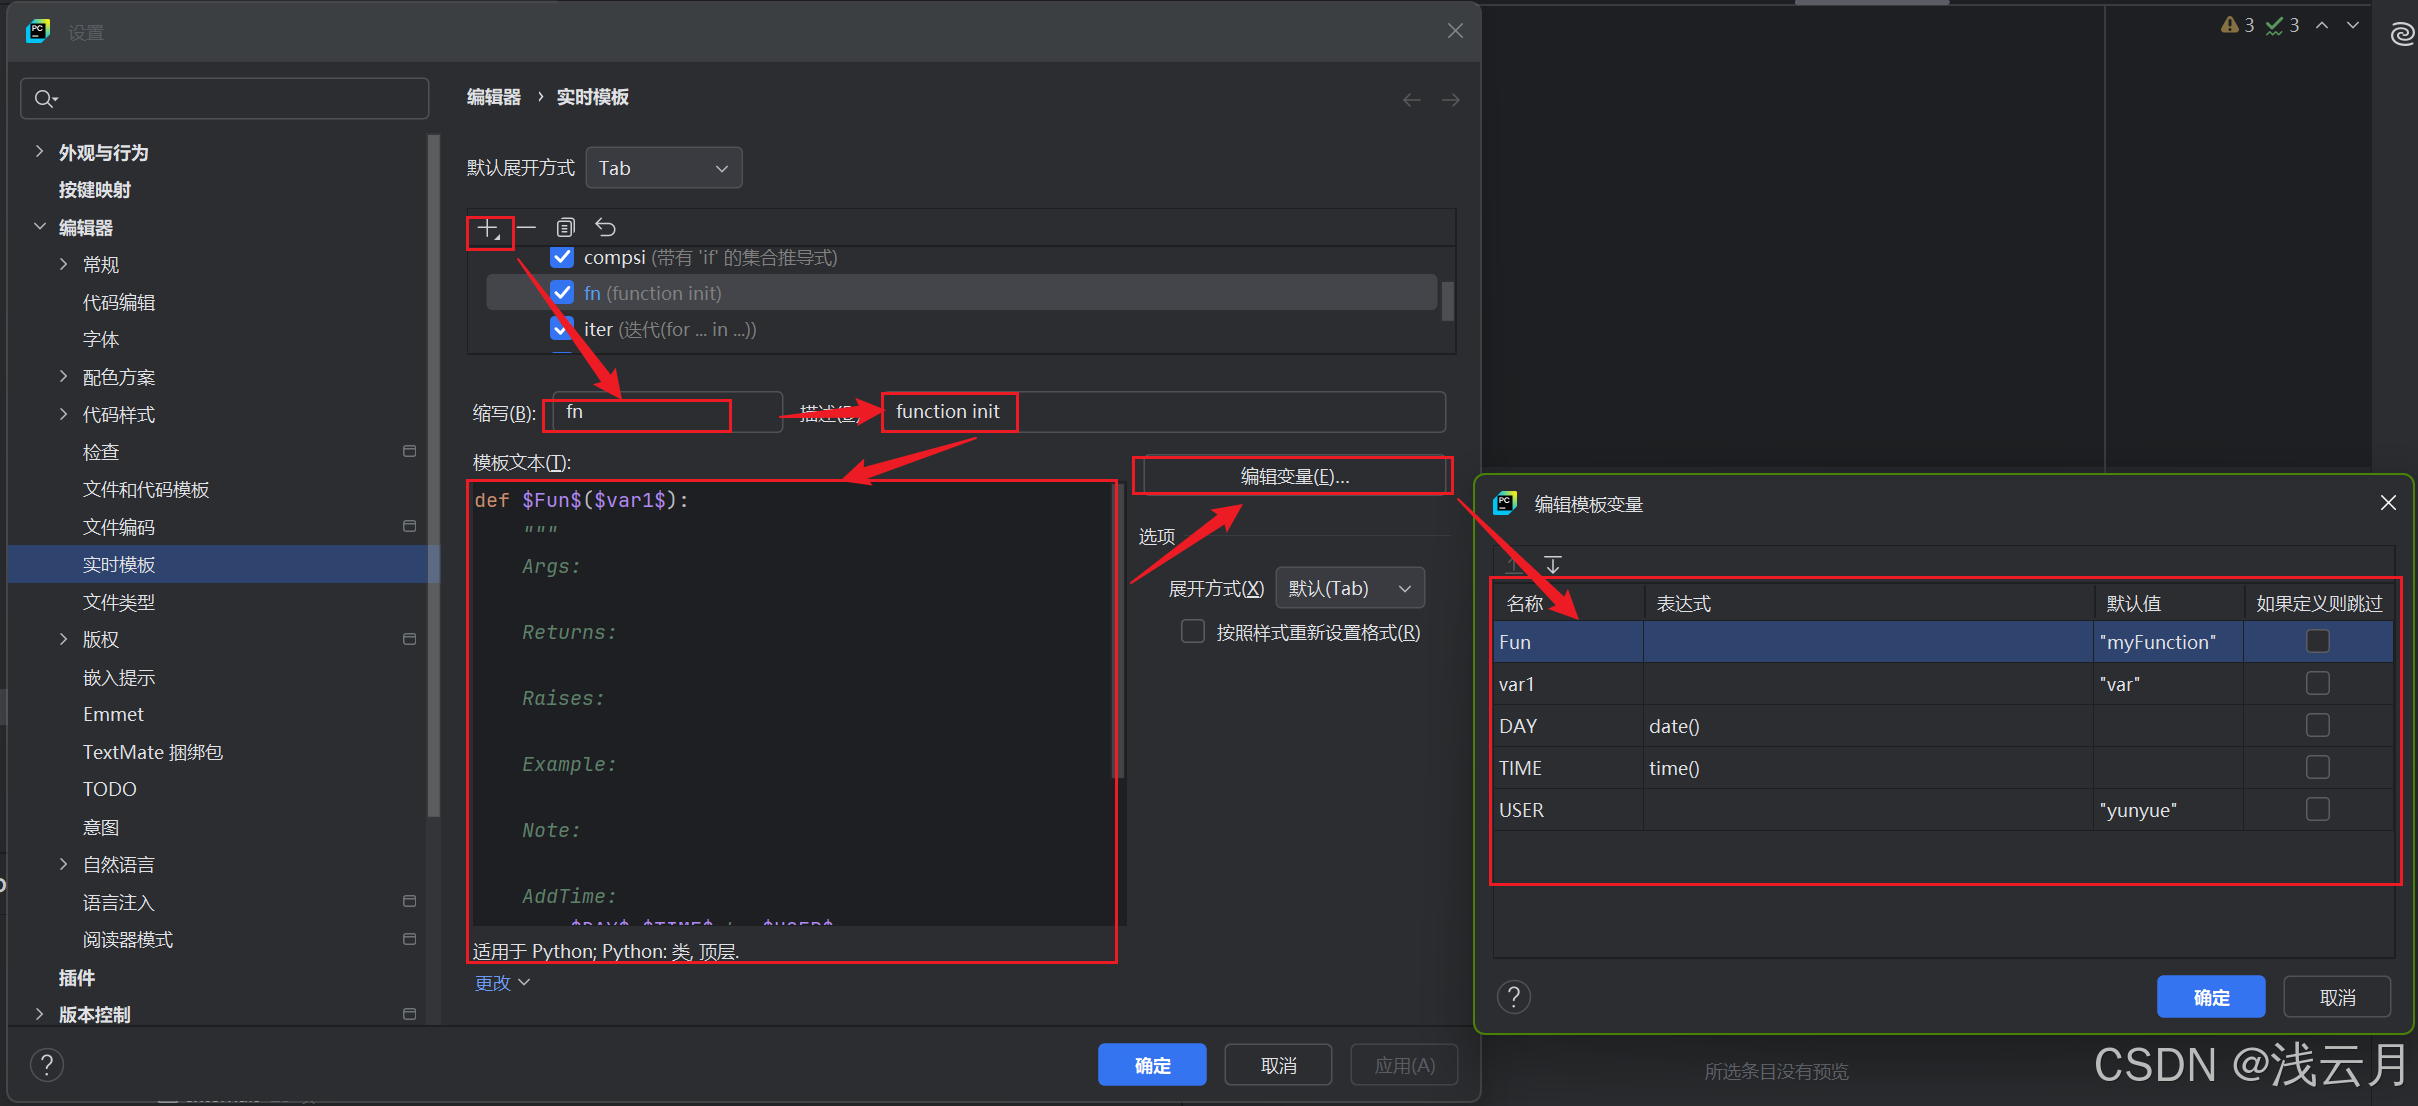Check skip-if-defined for the DAY variable
The height and width of the screenshot is (1106, 2418).
click(x=2318, y=725)
